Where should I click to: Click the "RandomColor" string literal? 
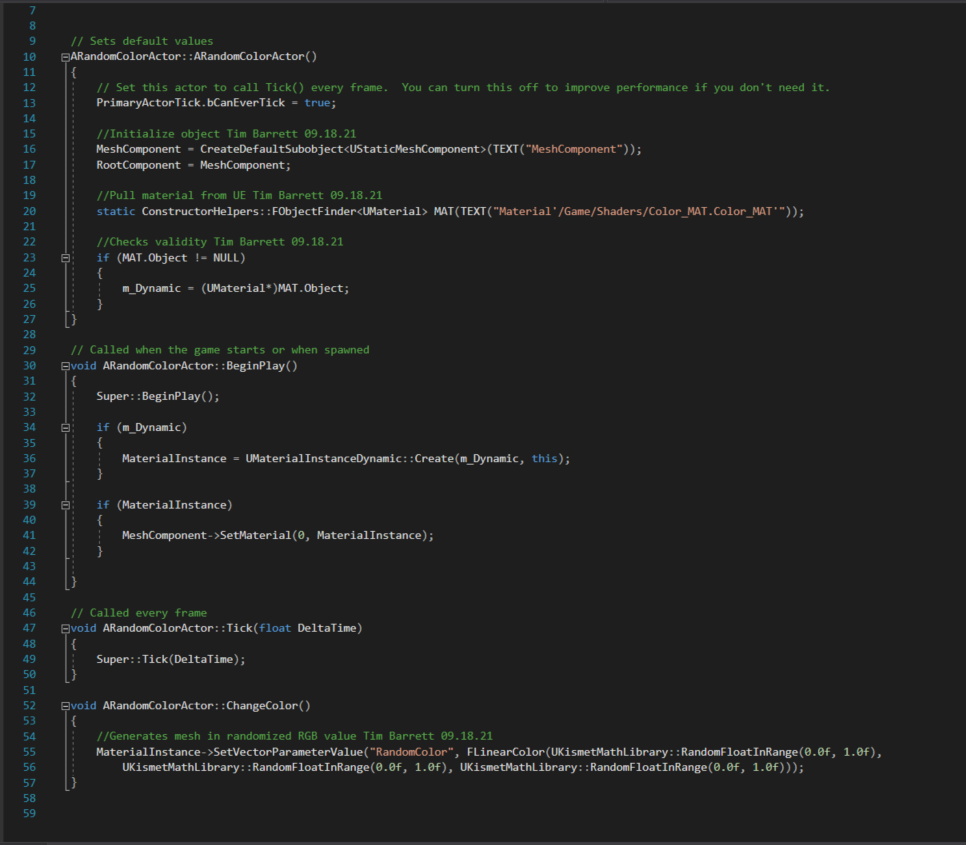pyautogui.click(x=412, y=752)
